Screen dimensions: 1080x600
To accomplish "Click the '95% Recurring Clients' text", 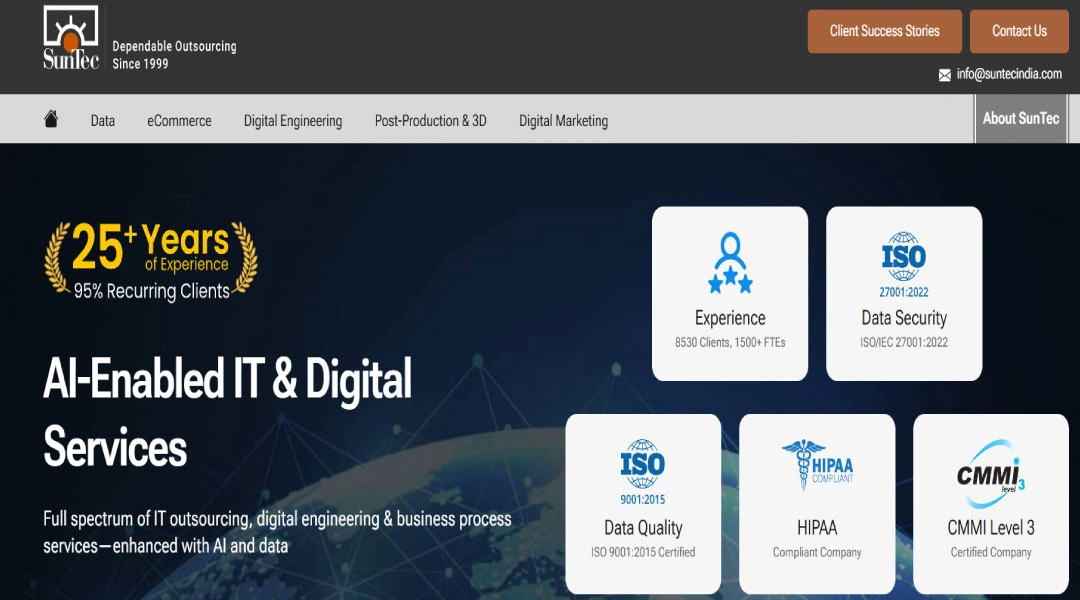I will pos(152,291).
